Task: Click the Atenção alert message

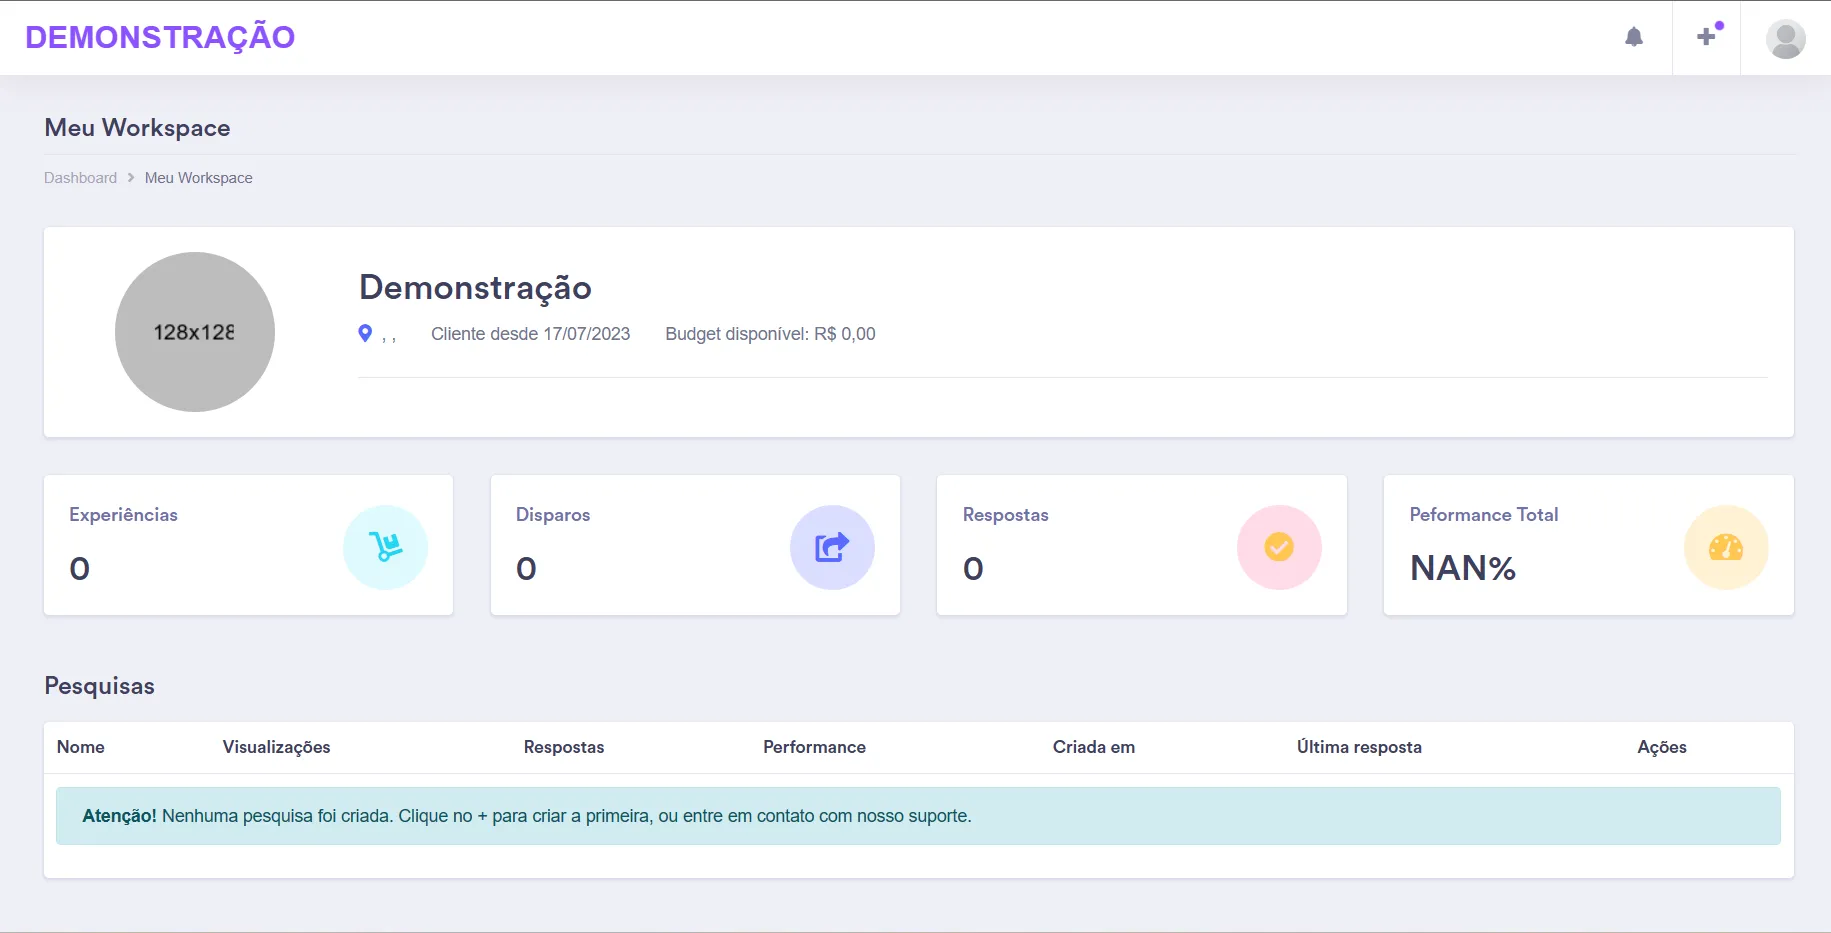Action: [918, 816]
